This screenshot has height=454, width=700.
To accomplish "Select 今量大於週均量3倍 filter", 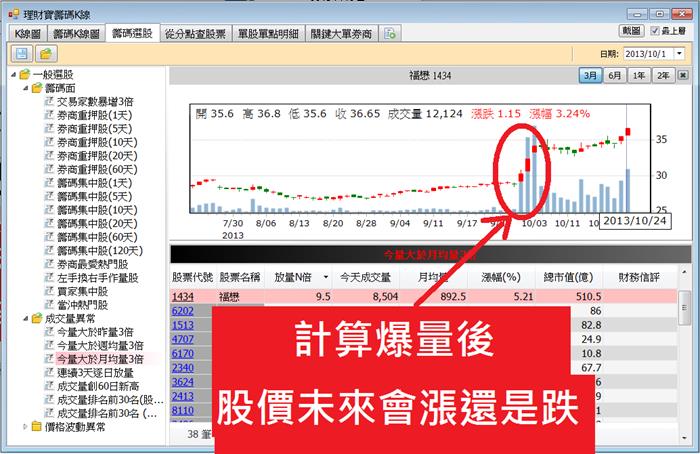I will click(100, 346).
